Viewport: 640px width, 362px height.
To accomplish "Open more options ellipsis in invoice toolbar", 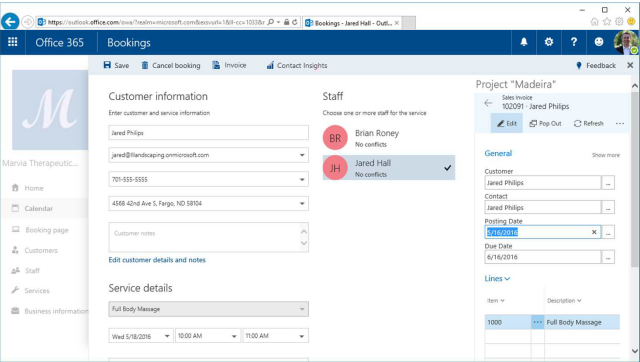I will point(620,123).
